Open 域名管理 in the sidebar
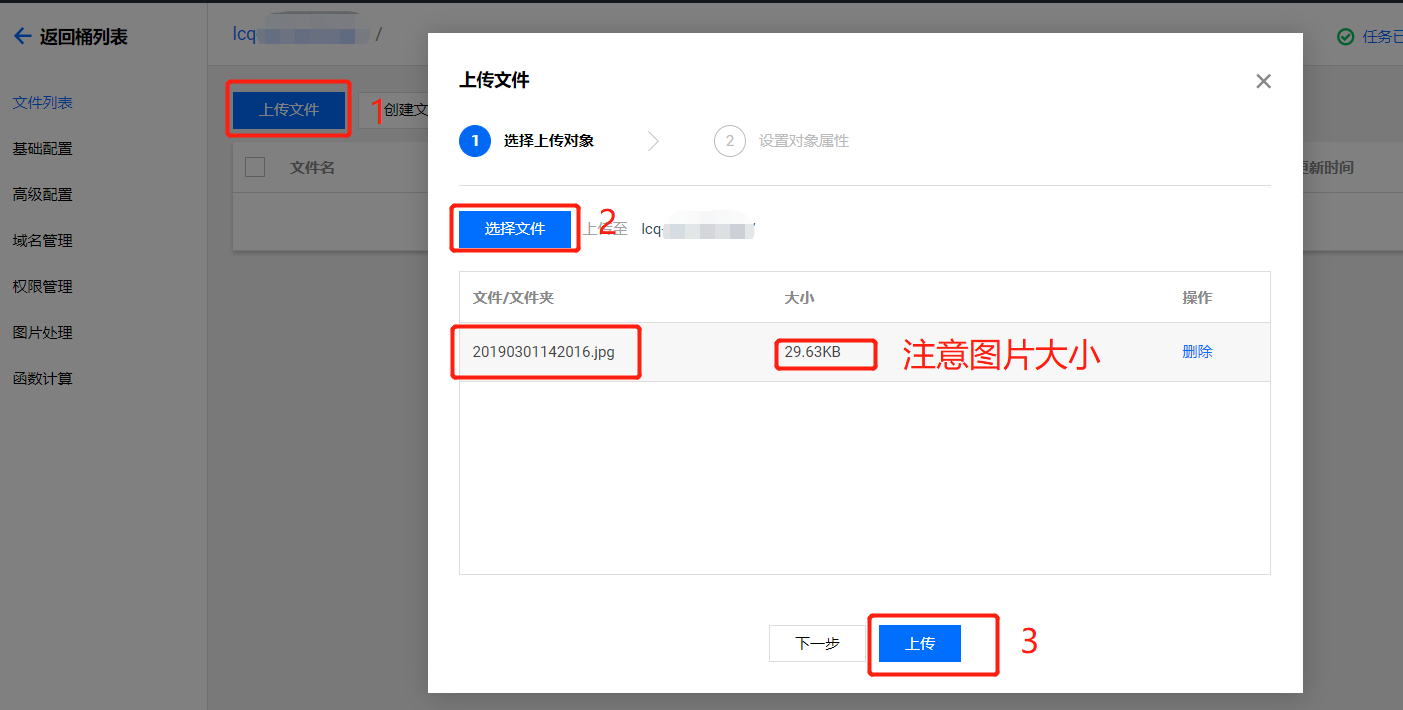 tap(40, 240)
